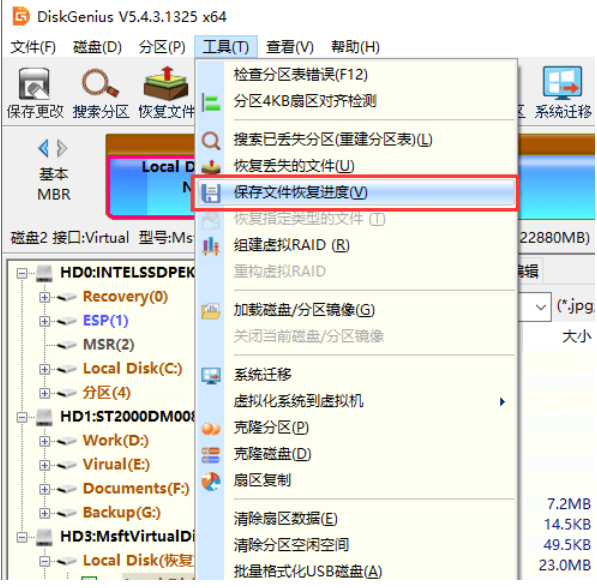This screenshot has width=597, height=588.
Task: Click the pie icon beside 扇区复制
Action: [x=211, y=481]
